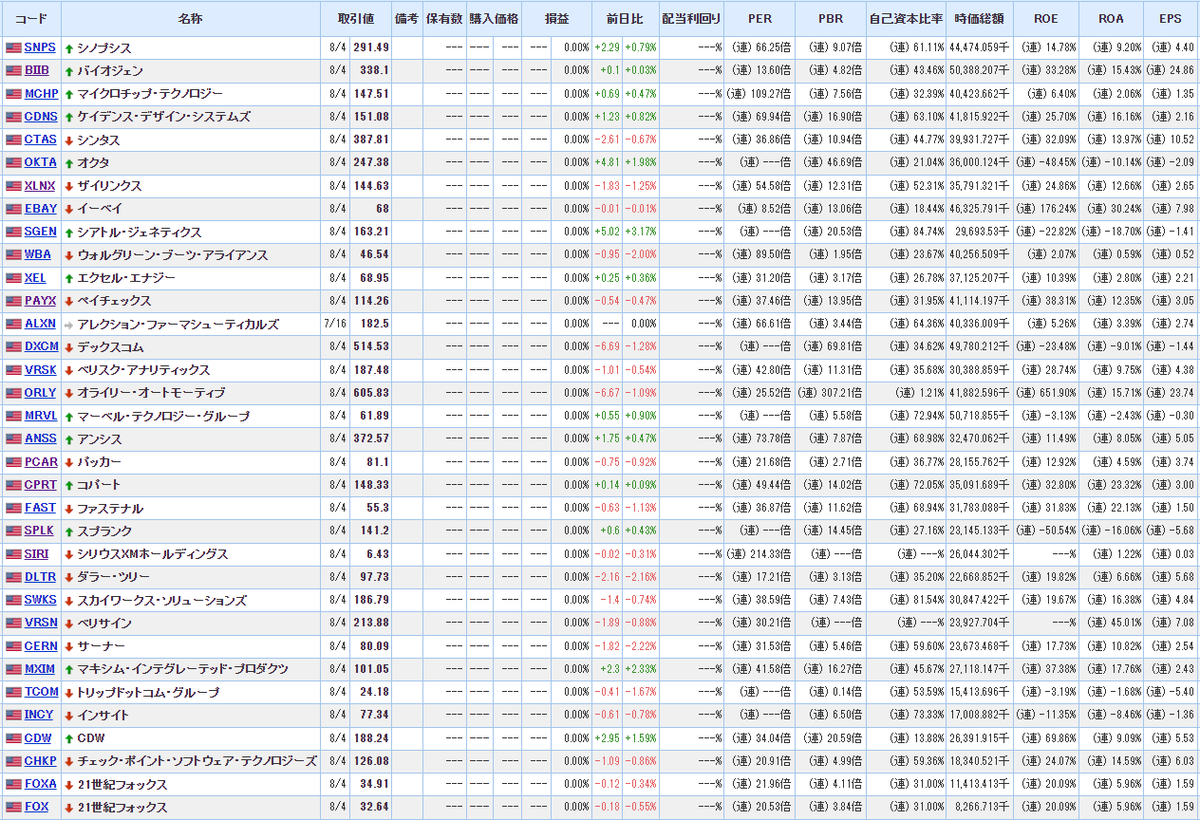The height and width of the screenshot is (820, 1200).
Task: Open the MXIM ticker link
Action: (41, 669)
